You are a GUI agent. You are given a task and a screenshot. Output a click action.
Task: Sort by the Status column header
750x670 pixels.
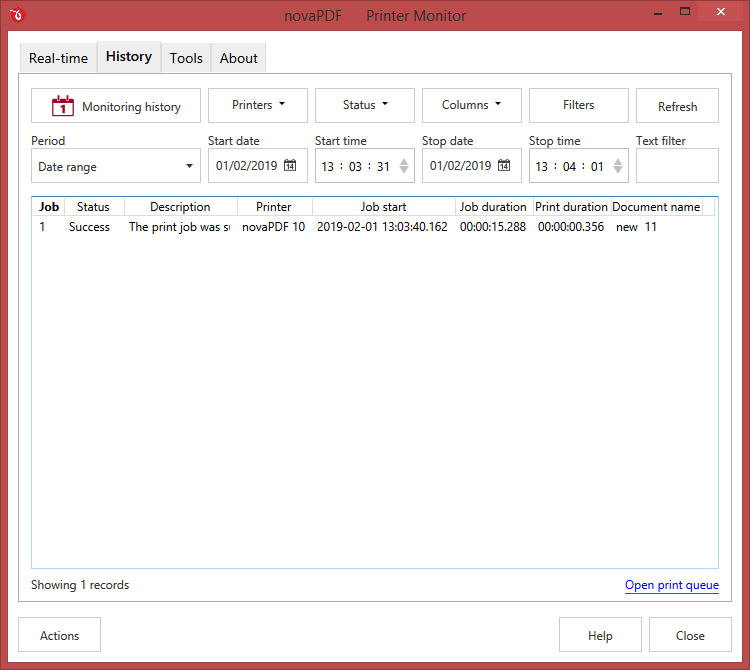(x=93, y=207)
